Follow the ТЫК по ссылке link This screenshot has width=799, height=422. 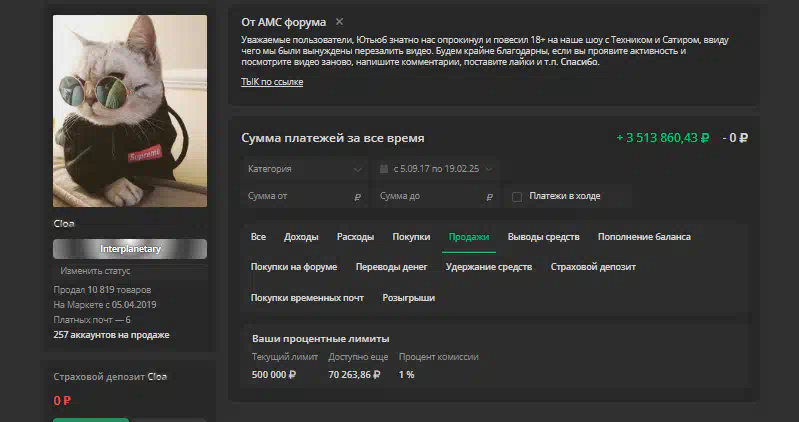[272, 82]
